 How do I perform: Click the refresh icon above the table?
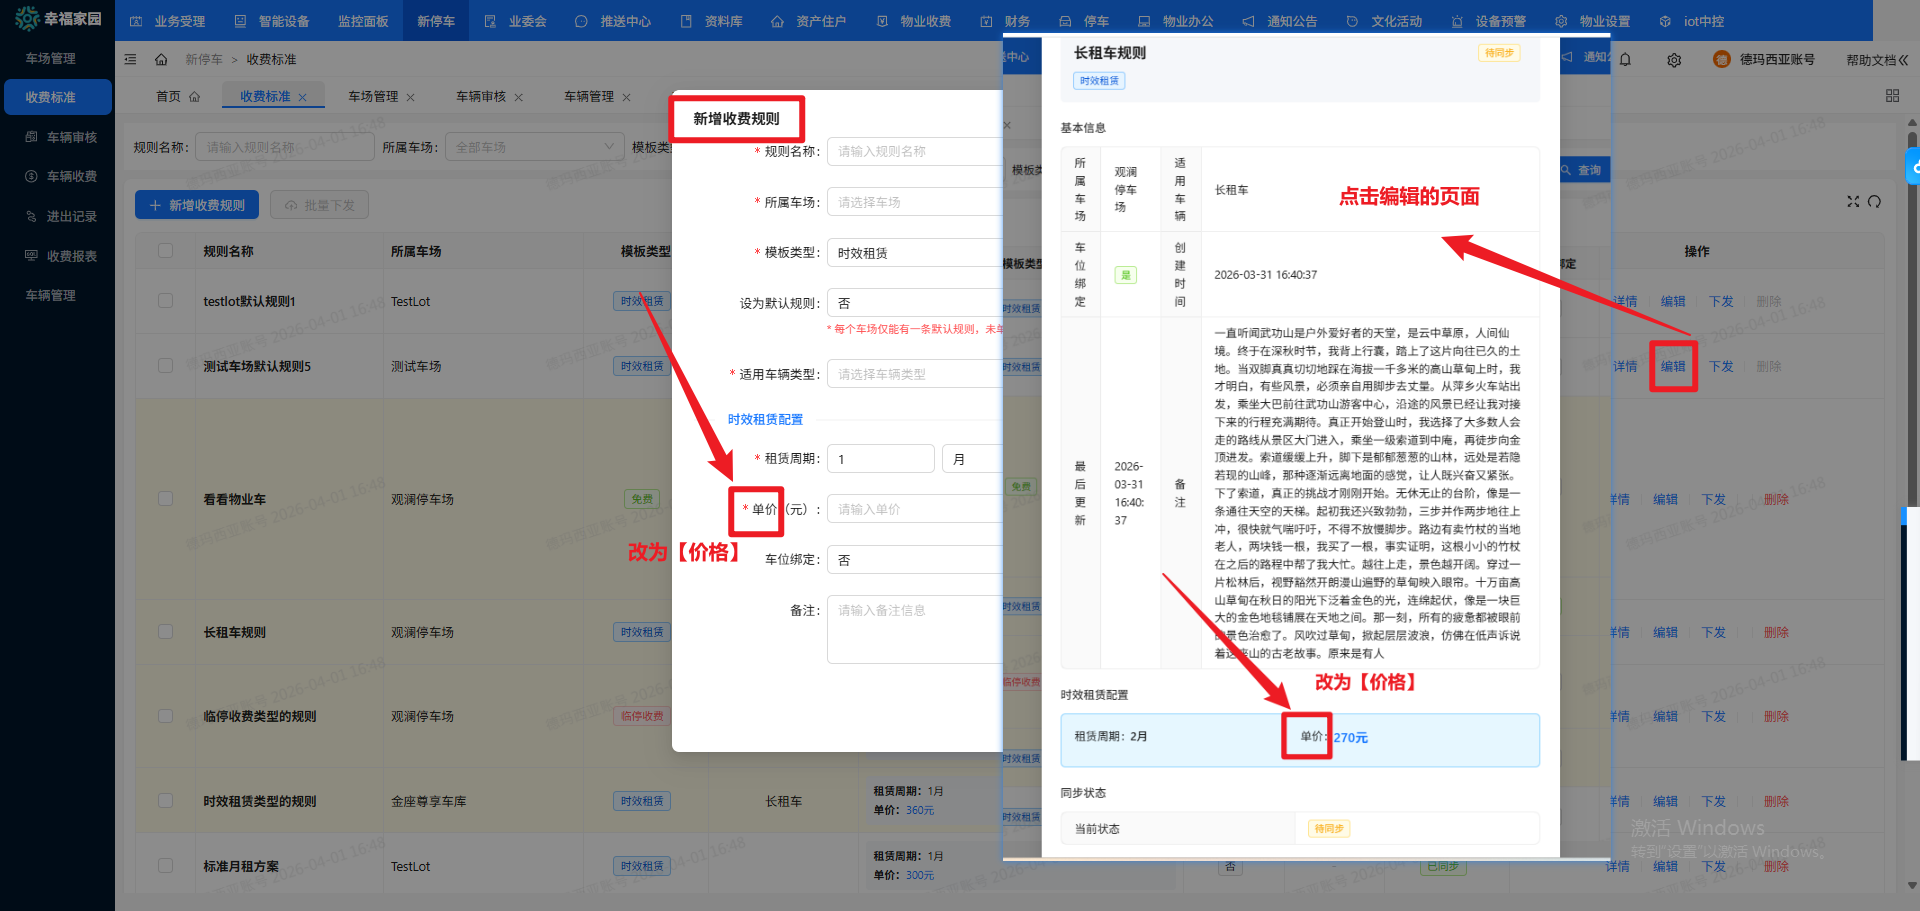[x=1874, y=202]
